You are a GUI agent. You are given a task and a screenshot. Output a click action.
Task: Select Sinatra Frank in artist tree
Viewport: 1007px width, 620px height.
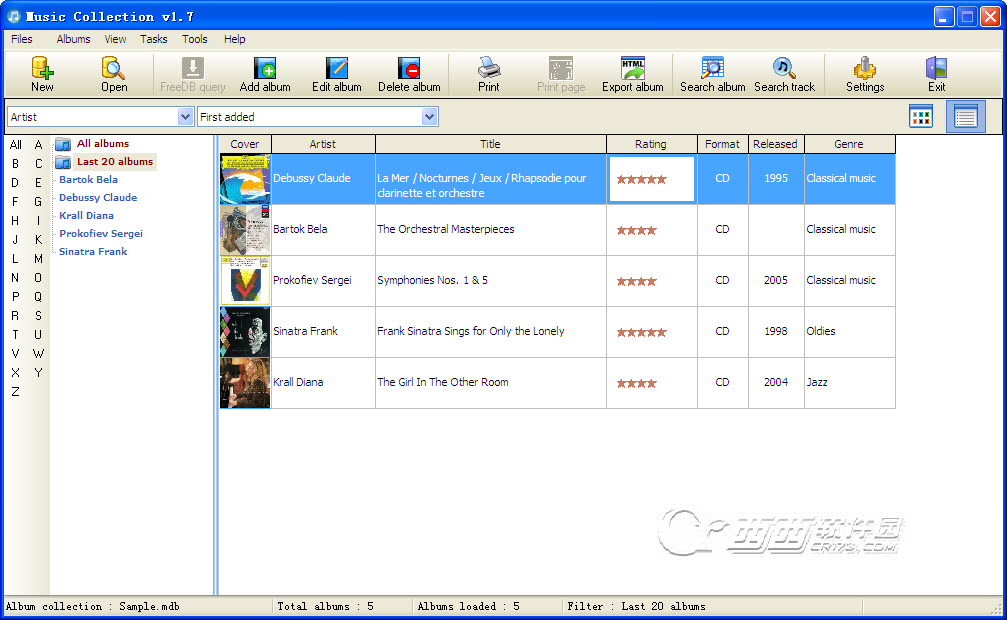pyautogui.click(x=93, y=251)
